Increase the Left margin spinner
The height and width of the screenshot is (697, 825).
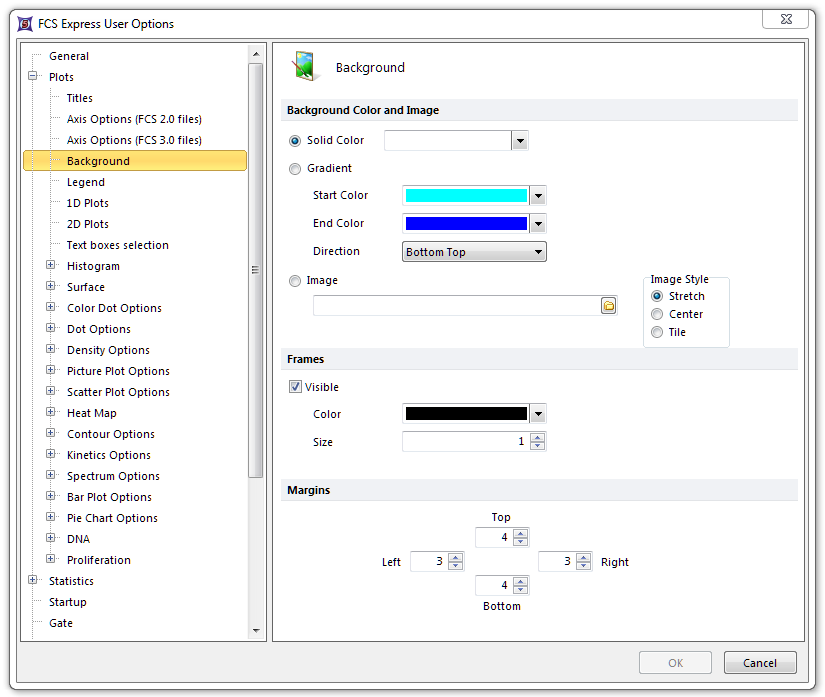[x=455, y=558]
